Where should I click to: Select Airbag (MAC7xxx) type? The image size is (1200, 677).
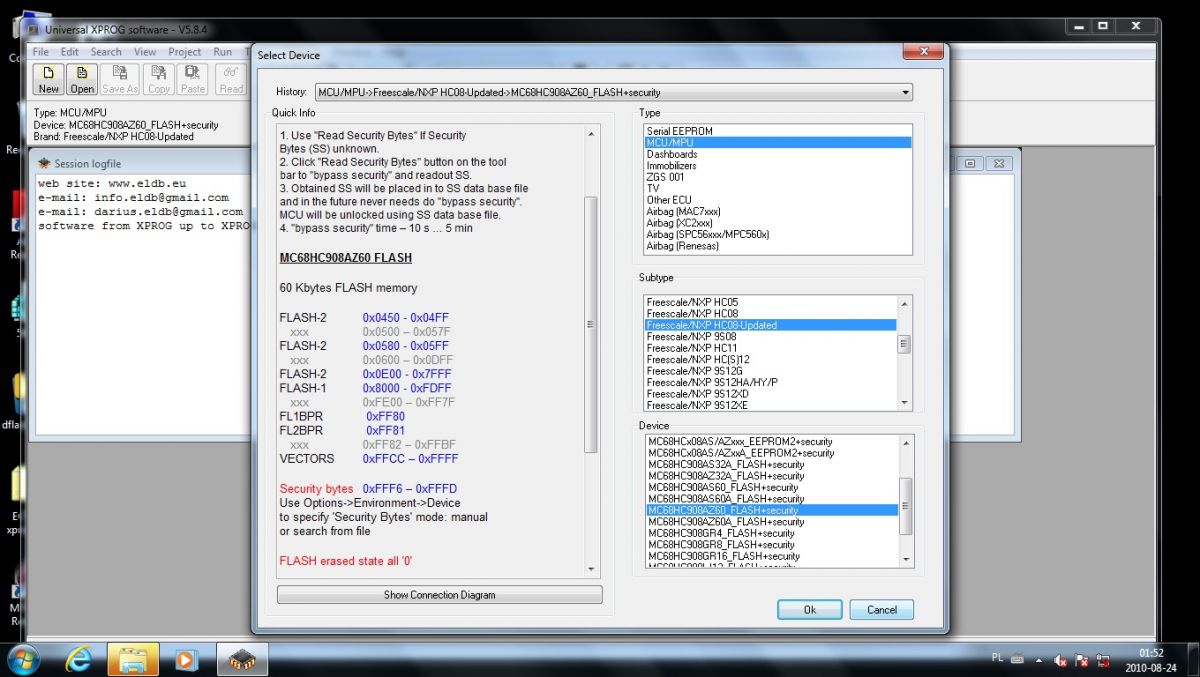point(778,211)
